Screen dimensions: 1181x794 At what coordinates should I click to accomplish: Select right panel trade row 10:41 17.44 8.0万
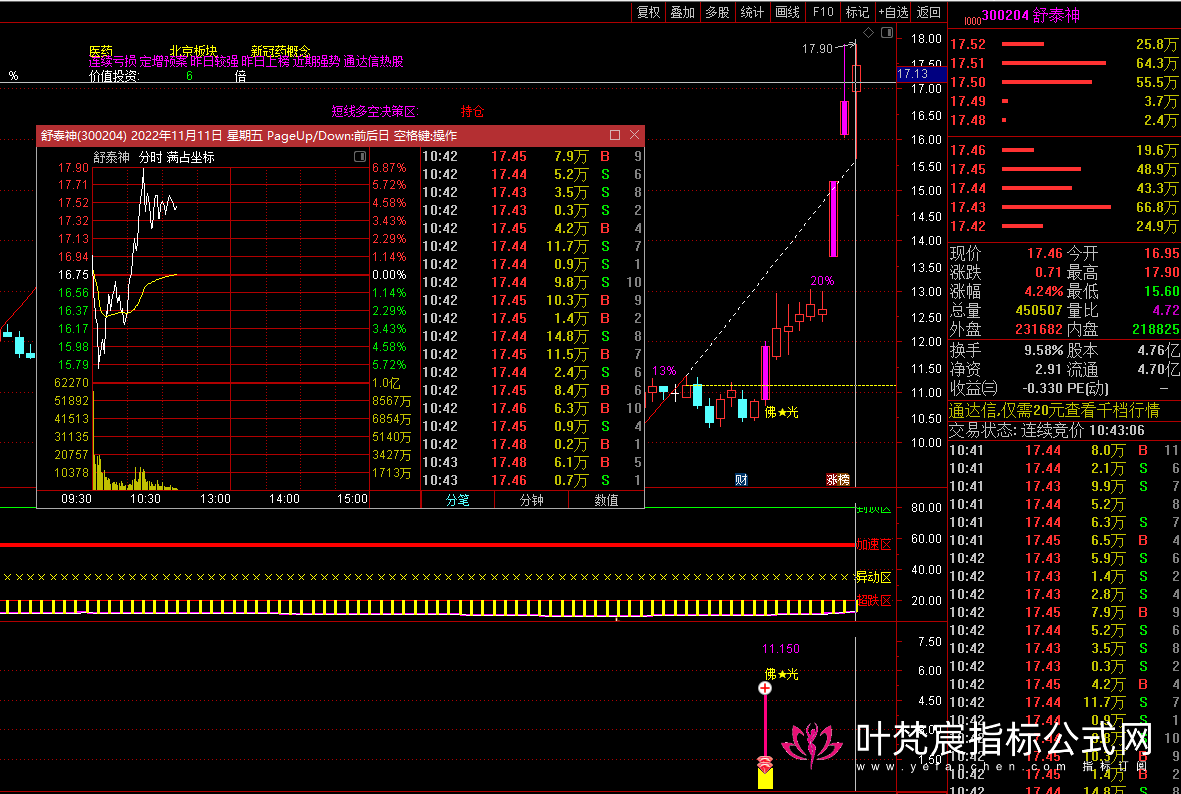click(1064, 450)
